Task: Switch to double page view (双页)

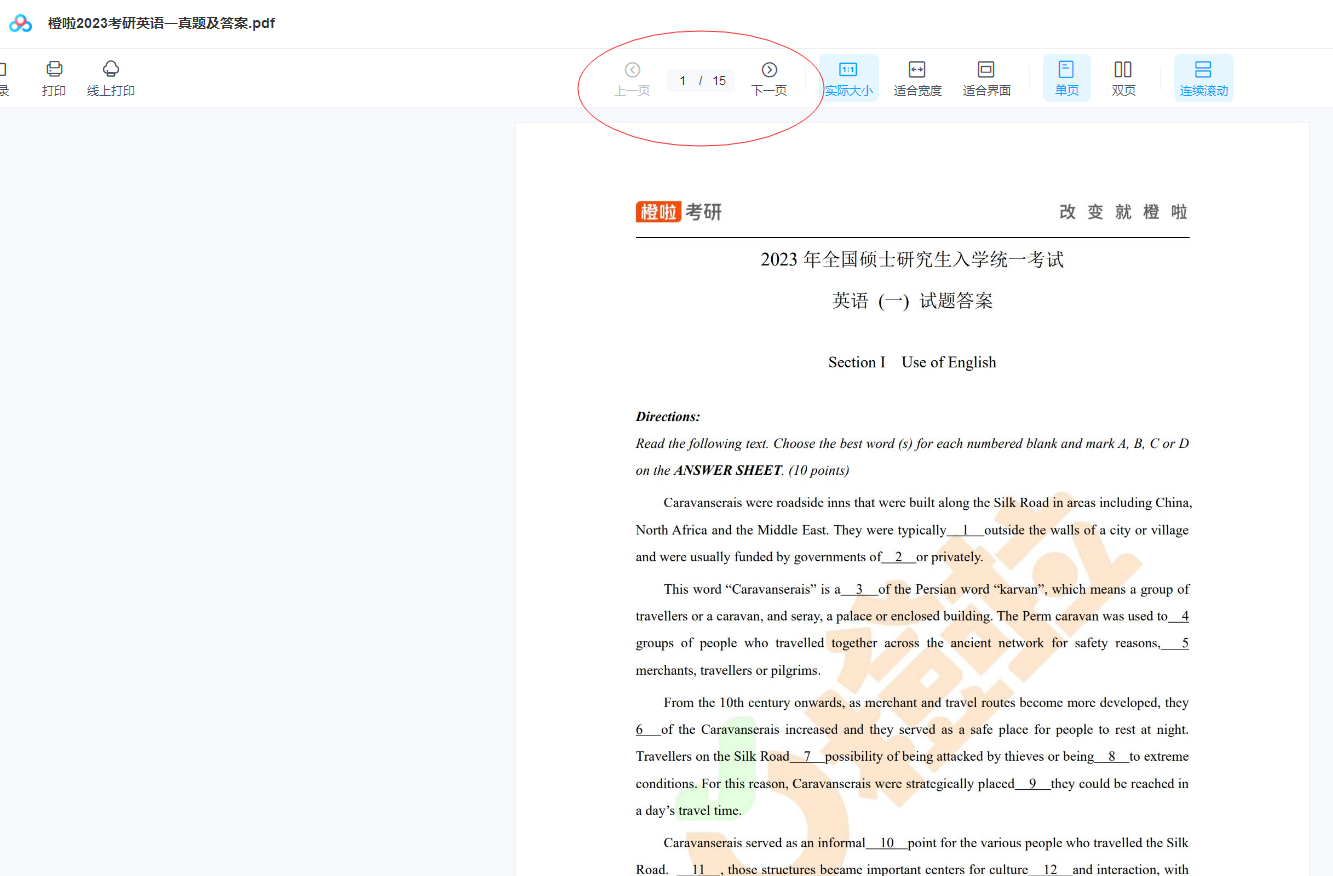Action: (1123, 77)
